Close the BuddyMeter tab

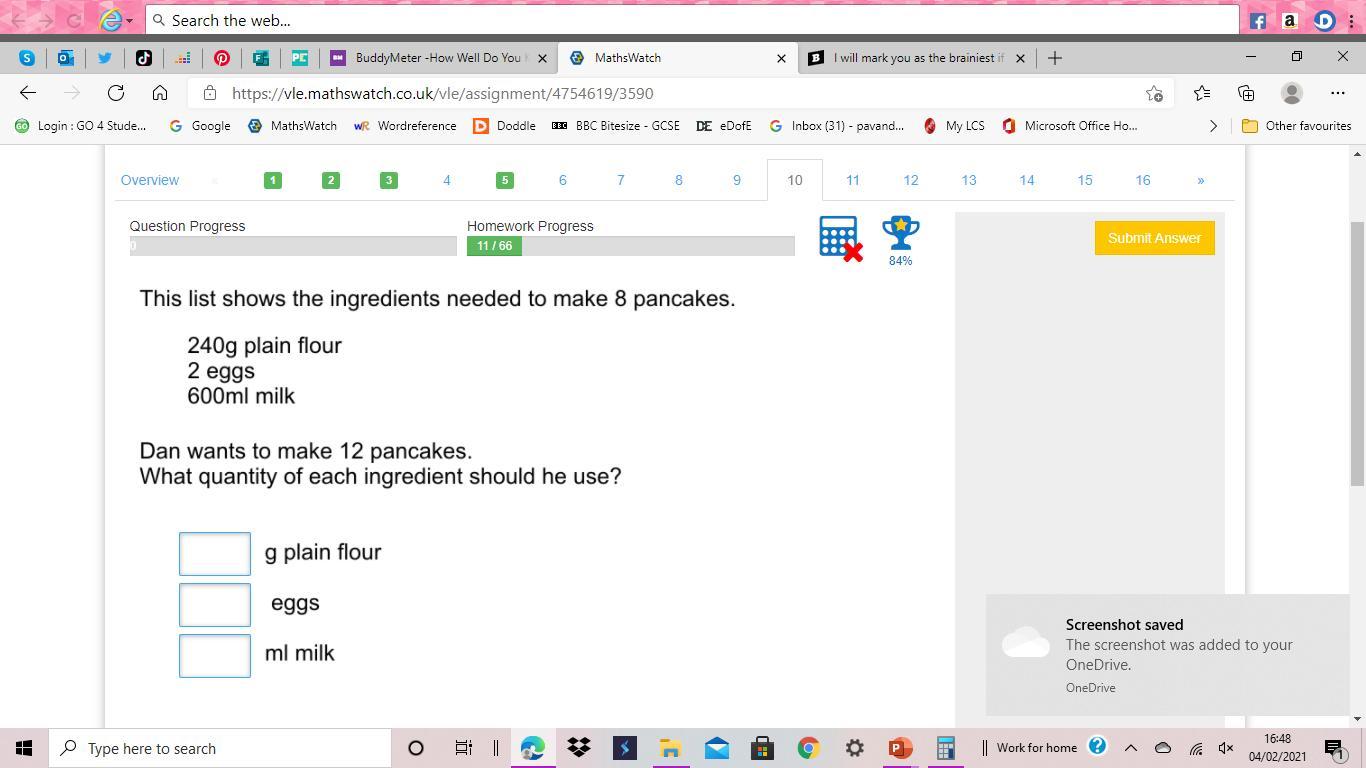tap(543, 58)
